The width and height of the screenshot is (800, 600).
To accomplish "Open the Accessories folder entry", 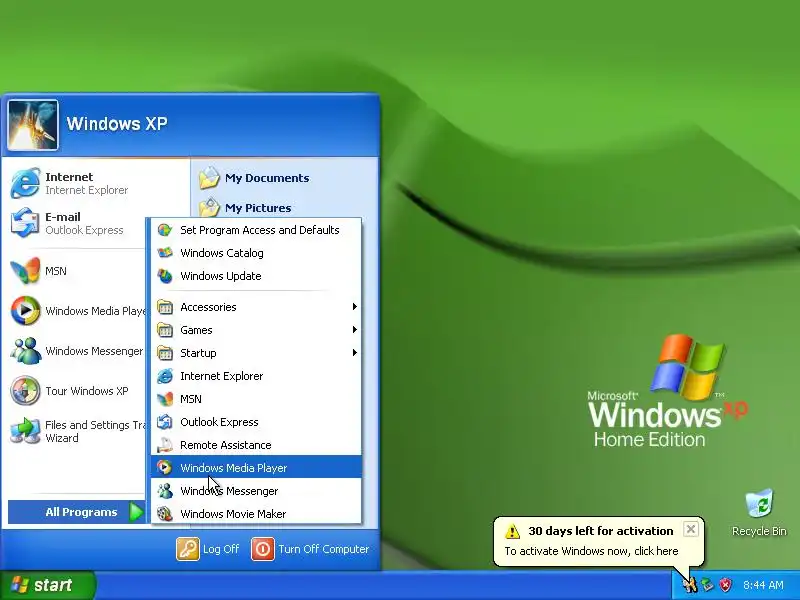I will pos(256,307).
